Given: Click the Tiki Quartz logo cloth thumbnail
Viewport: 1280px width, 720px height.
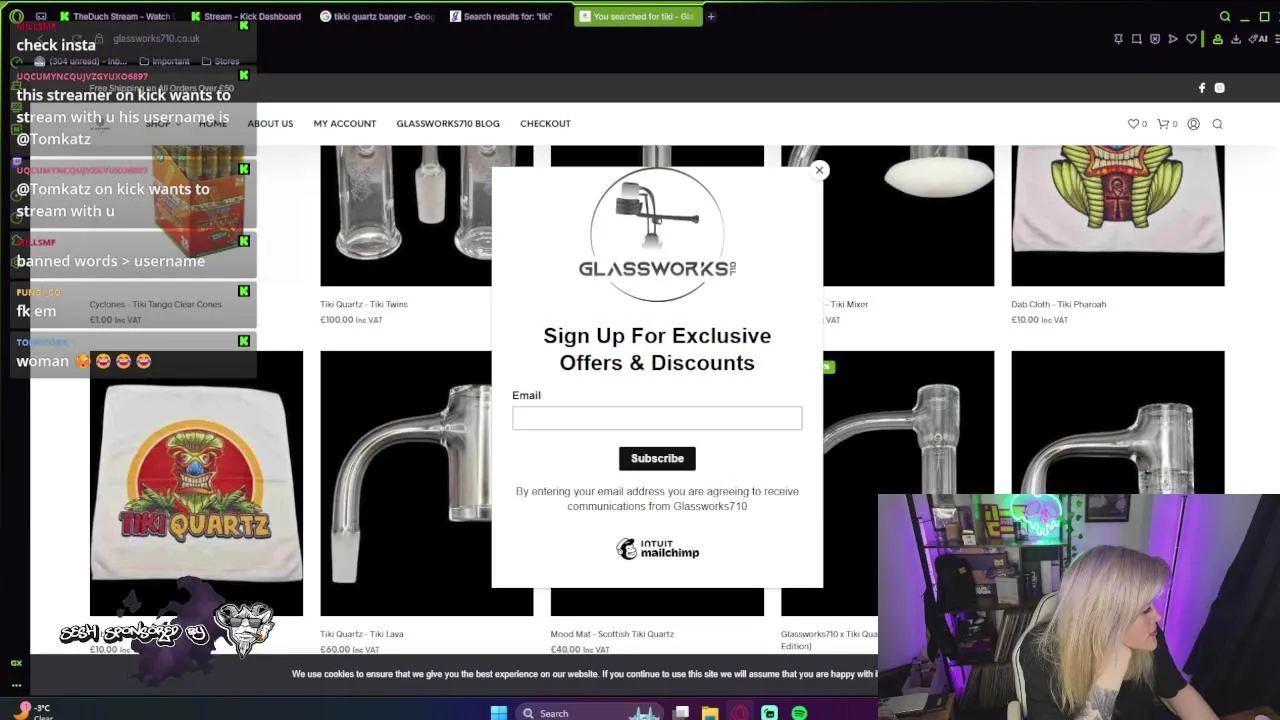Looking at the screenshot, I should pos(196,483).
